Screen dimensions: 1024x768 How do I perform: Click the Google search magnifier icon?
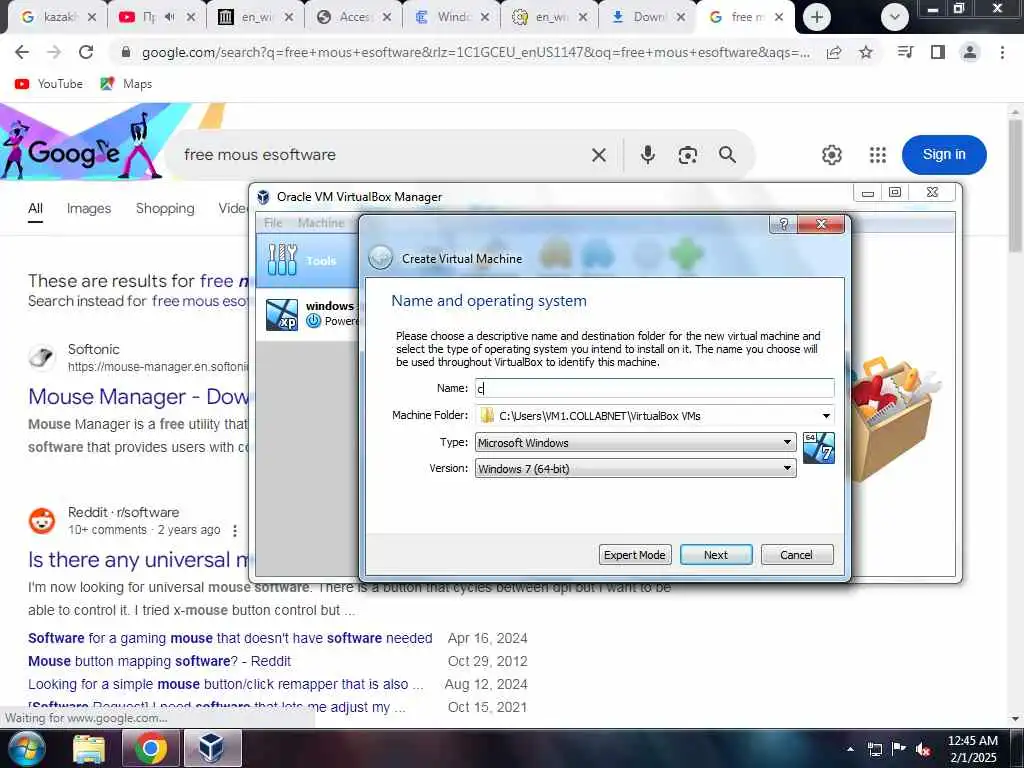(x=728, y=155)
